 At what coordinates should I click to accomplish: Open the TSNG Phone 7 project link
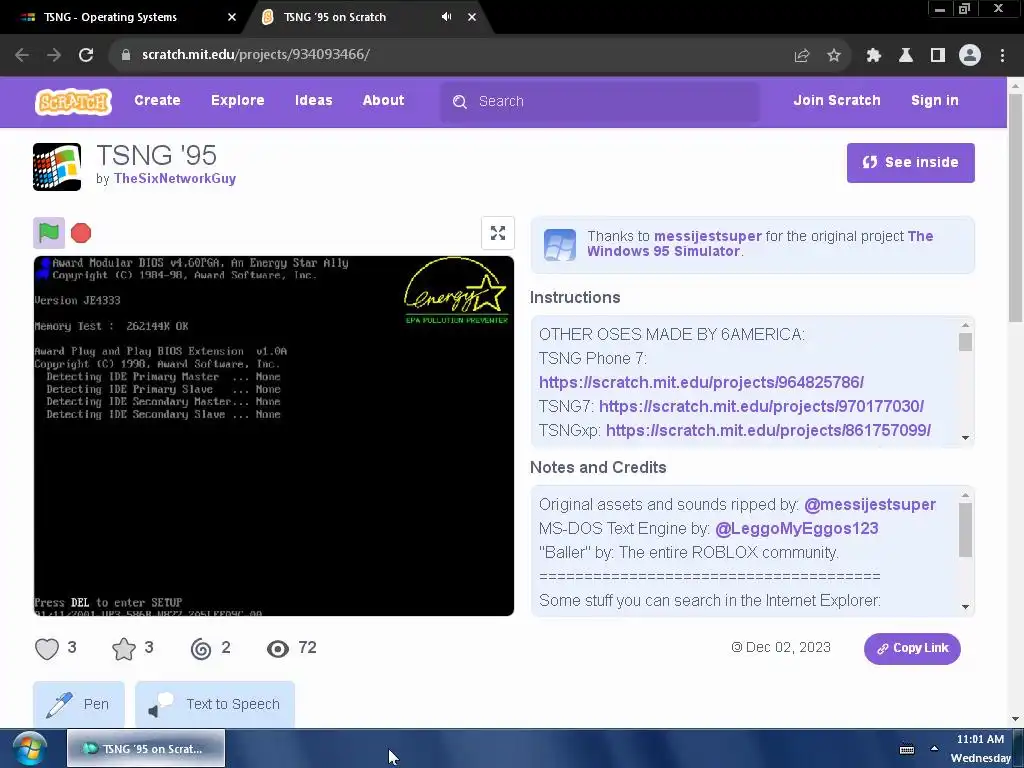(701, 383)
